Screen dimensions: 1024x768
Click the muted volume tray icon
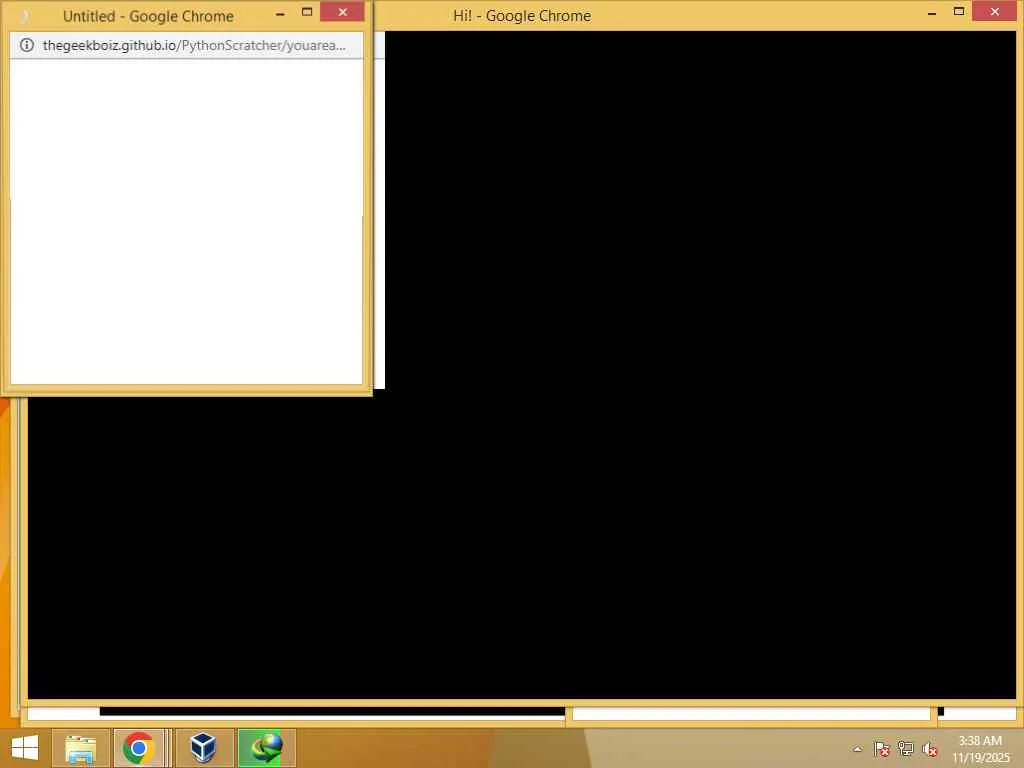coord(930,749)
